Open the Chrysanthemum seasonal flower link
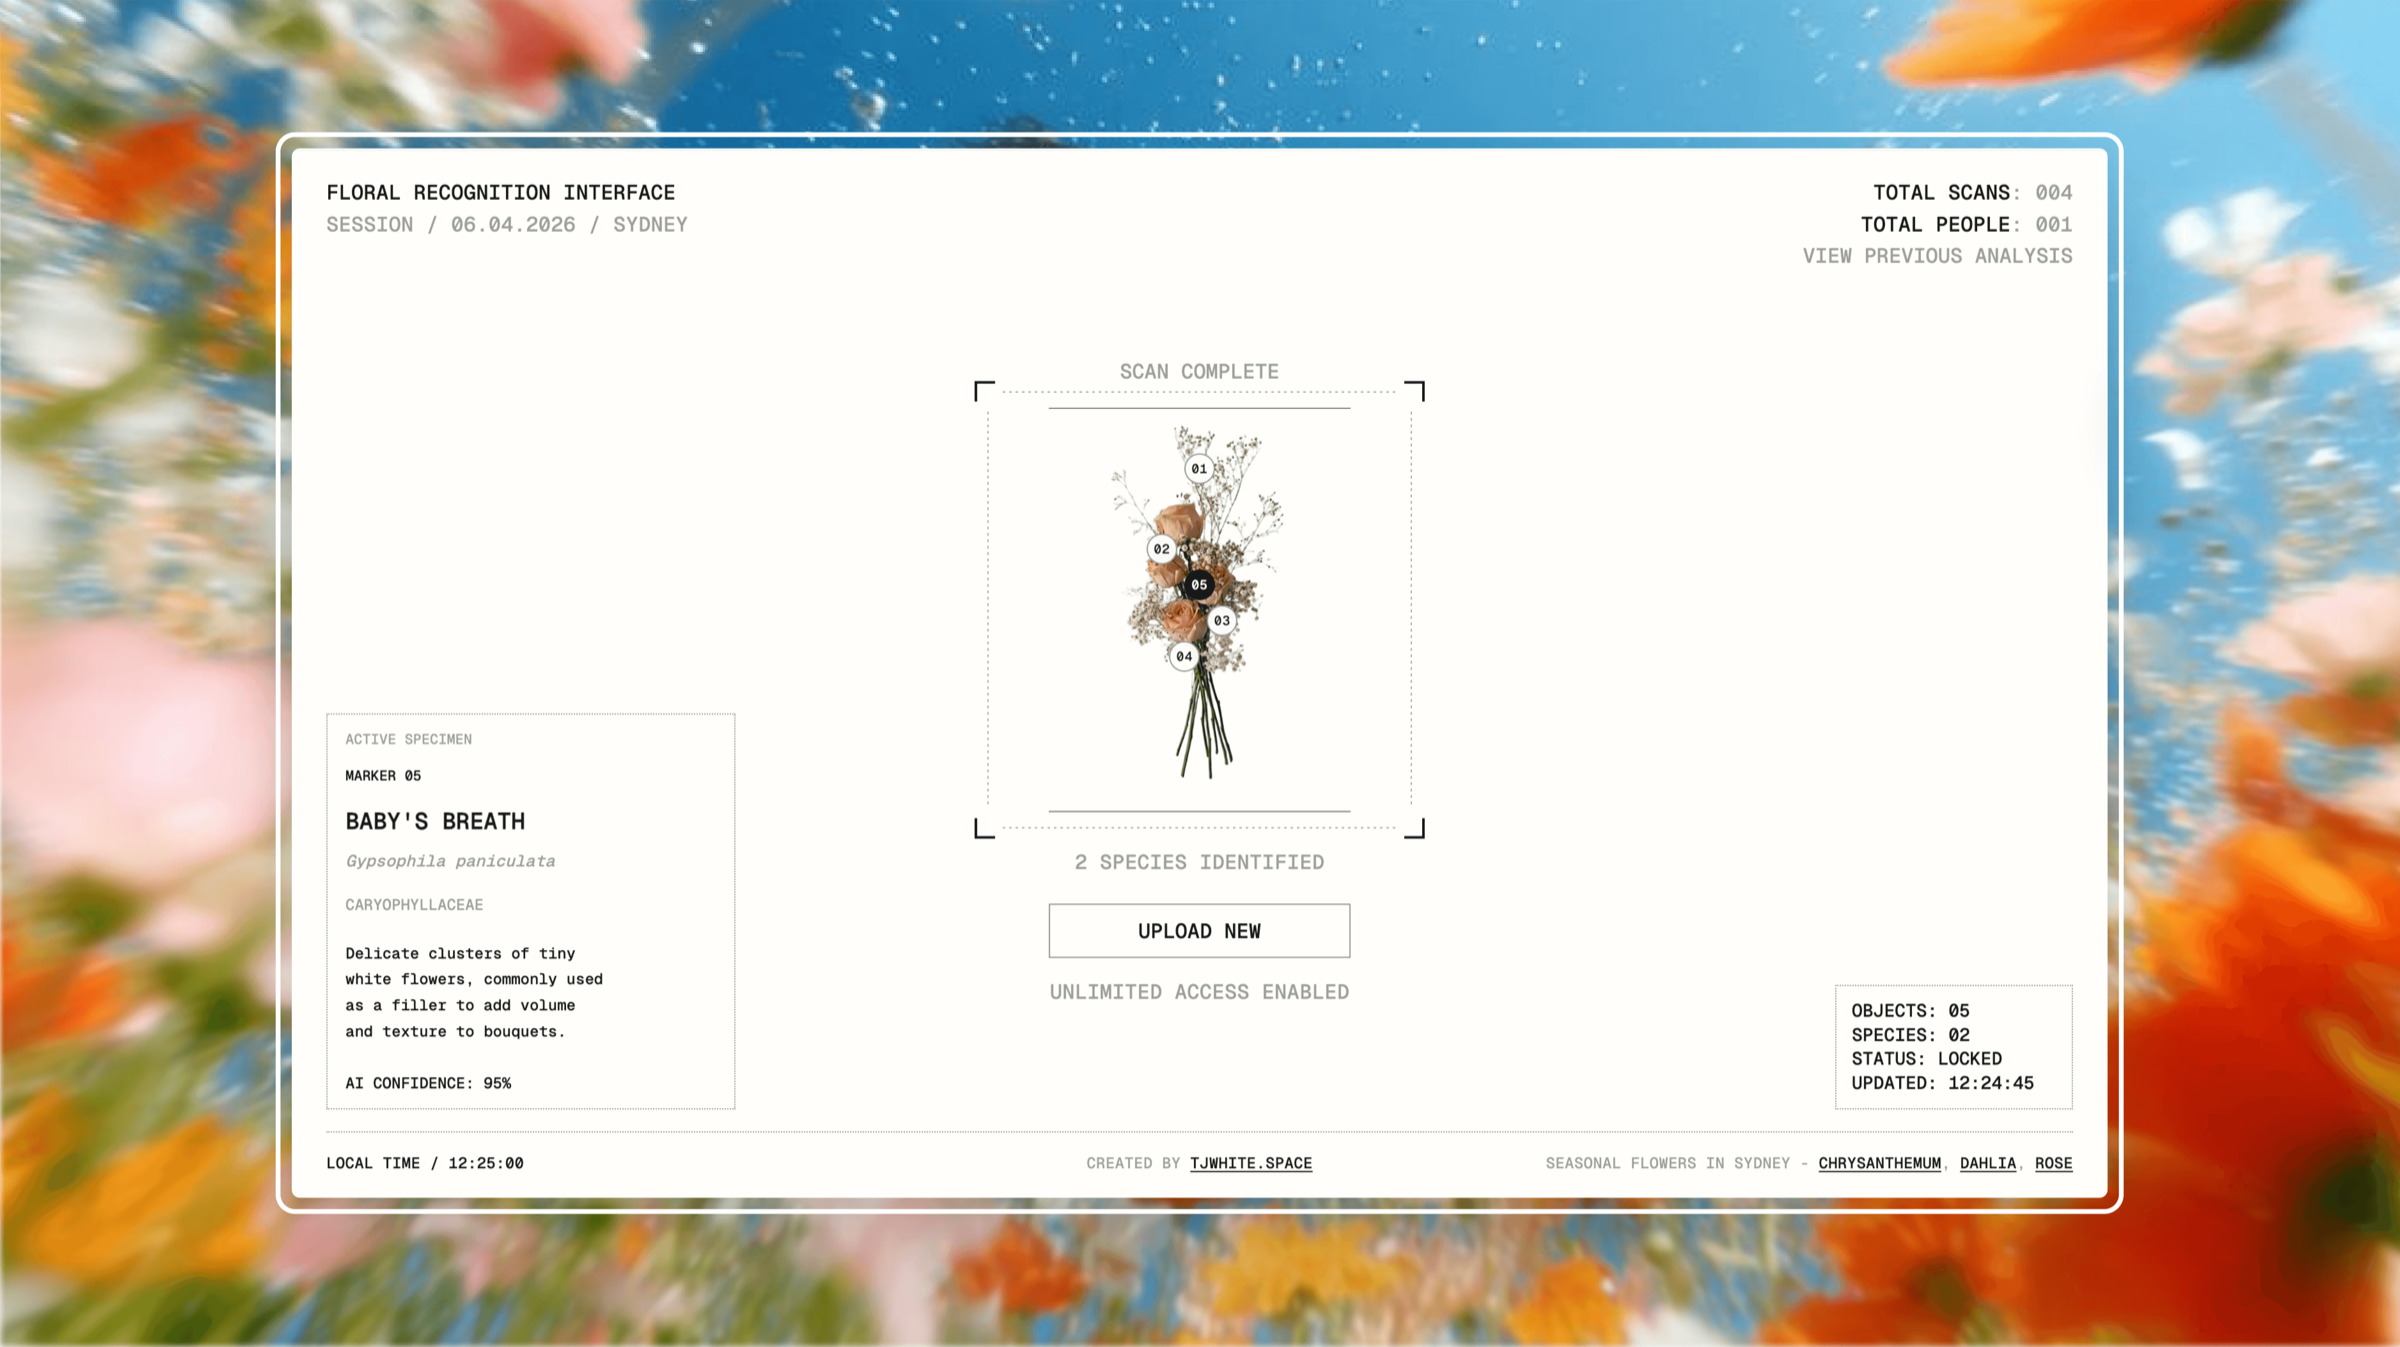The width and height of the screenshot is (2400, 1347). coord(1879,1163)
